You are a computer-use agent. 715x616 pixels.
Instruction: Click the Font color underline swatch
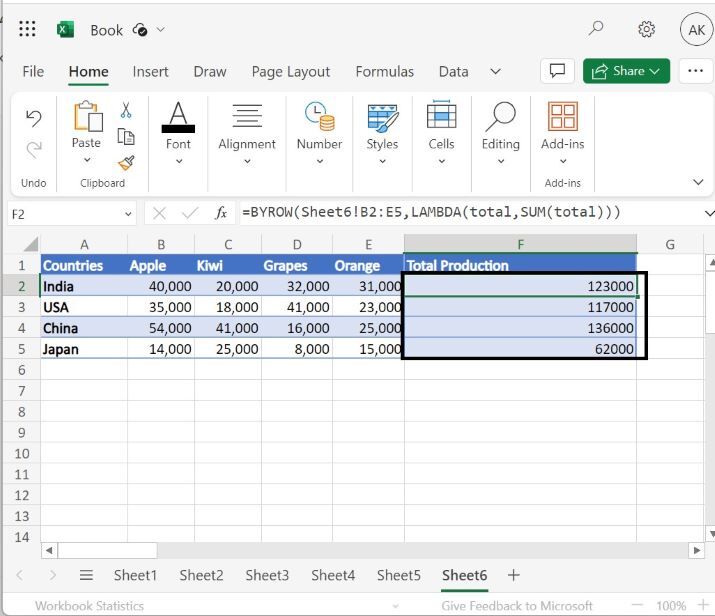(x=178, y=128)
